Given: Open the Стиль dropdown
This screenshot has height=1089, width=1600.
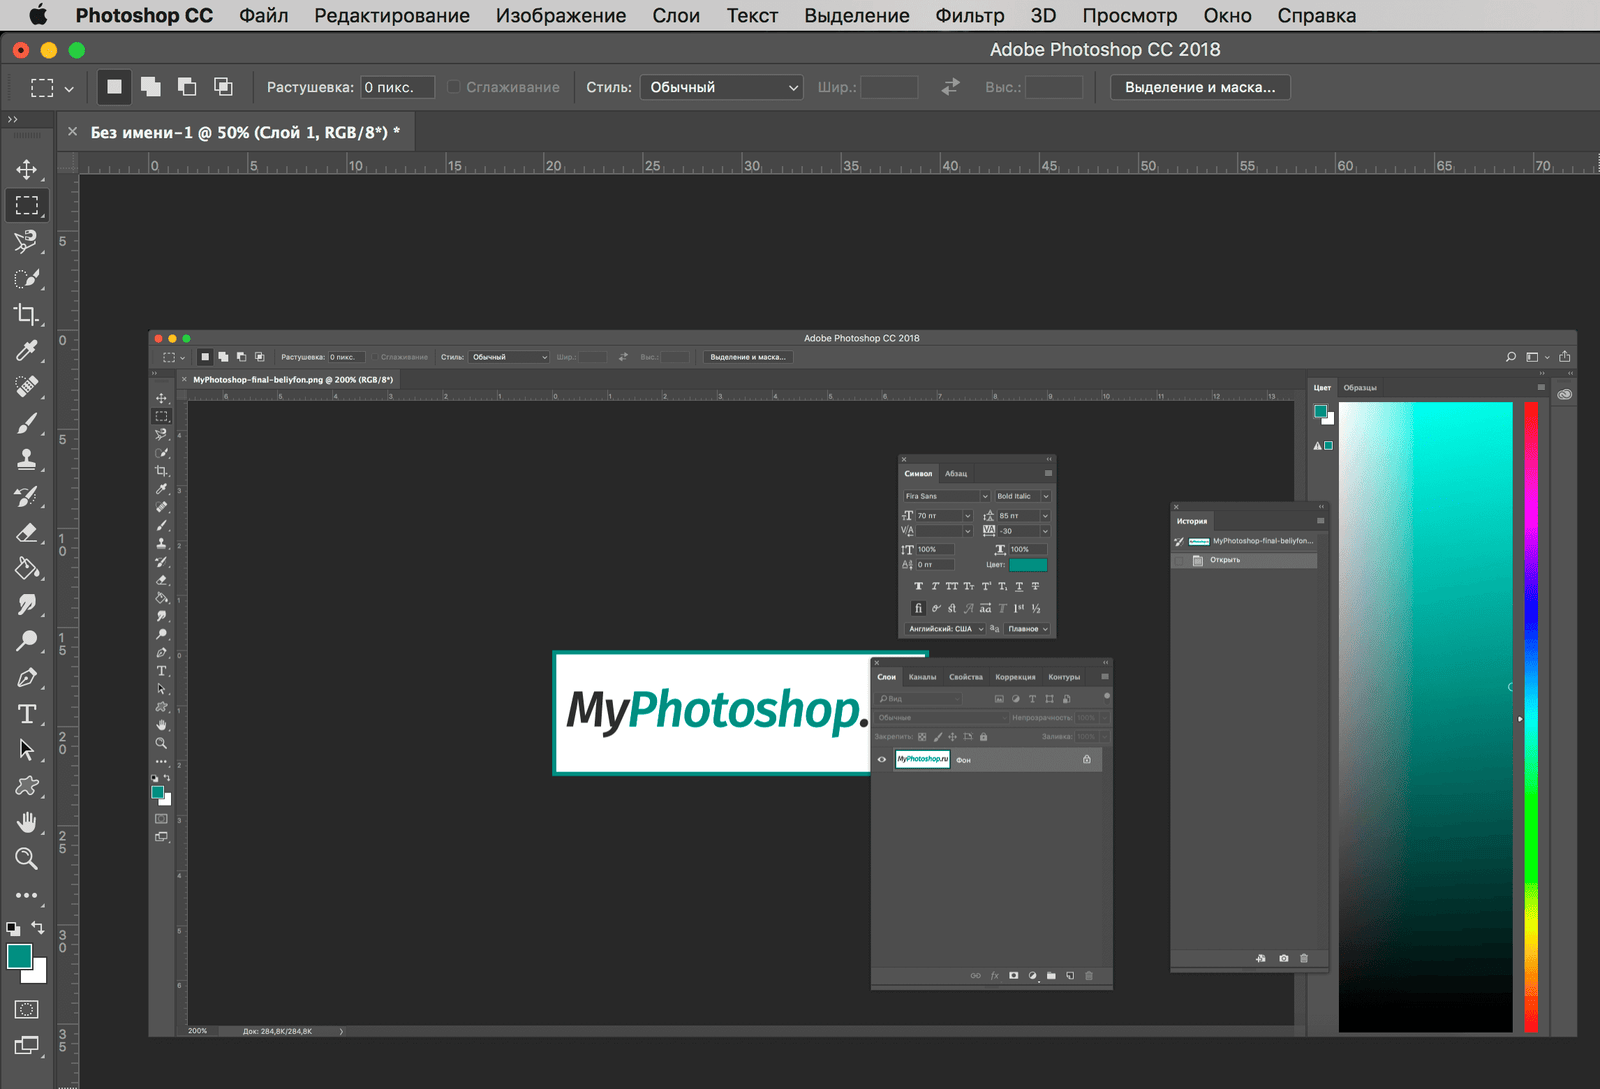Looking at the screenshot, I should coord(721,87).
